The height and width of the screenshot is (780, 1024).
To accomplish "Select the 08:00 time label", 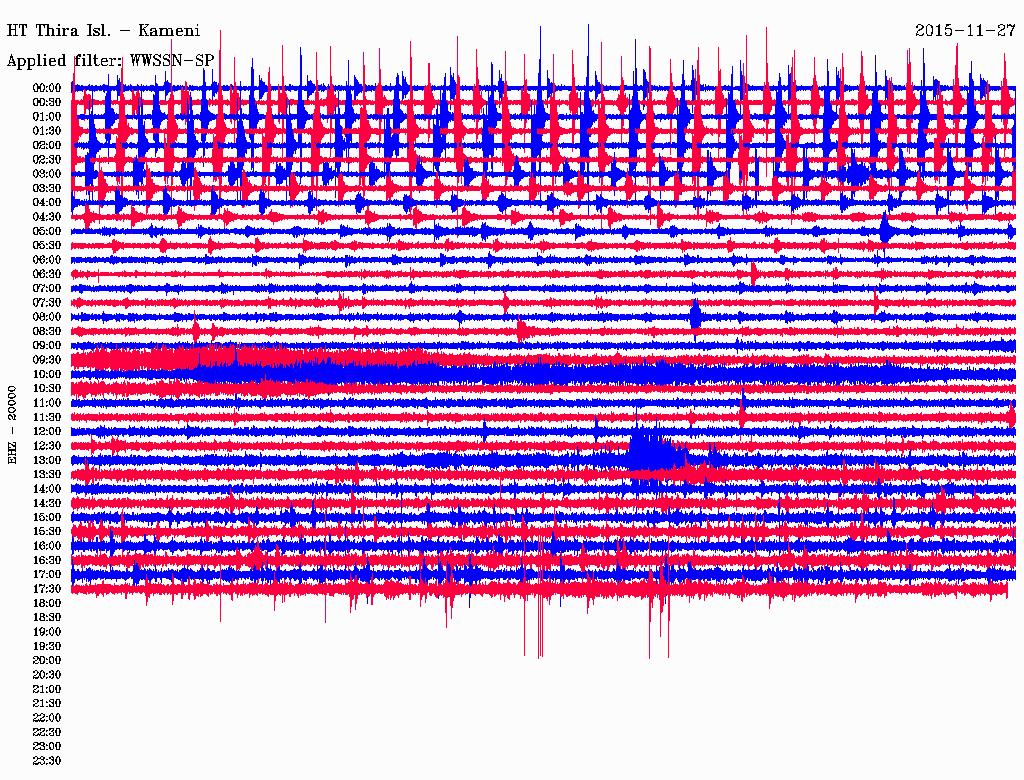I will 47,317.
